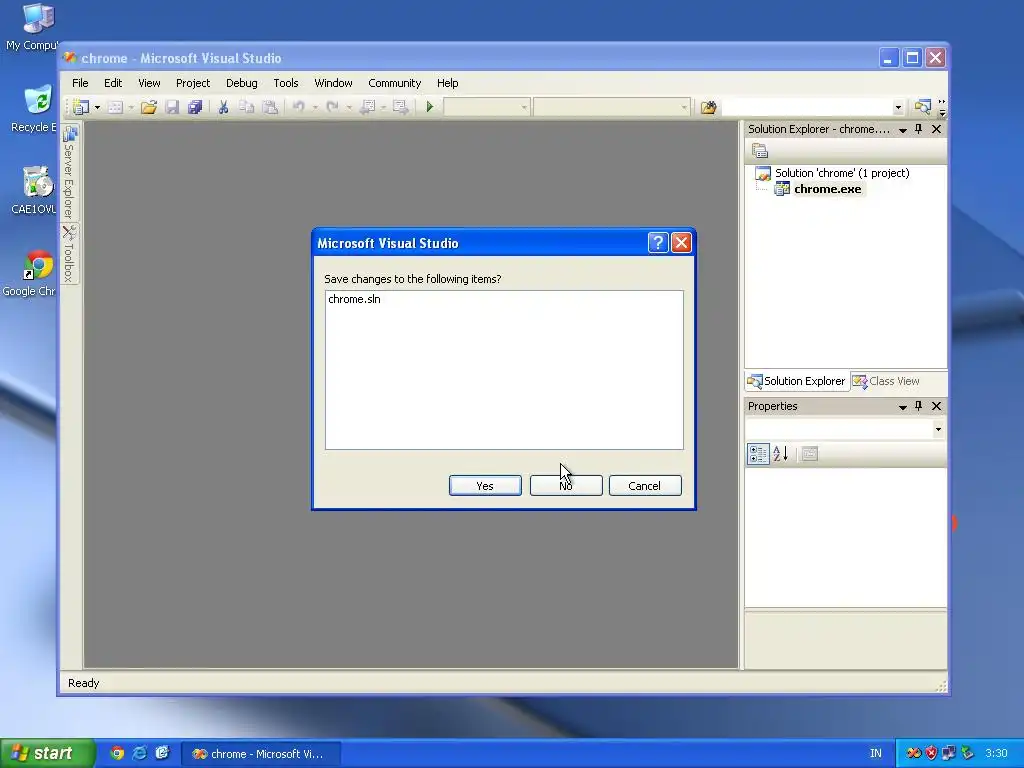Viewport: 1024px width, 768px height.
Task: Open the File menu
Action: tap(80, 83)
